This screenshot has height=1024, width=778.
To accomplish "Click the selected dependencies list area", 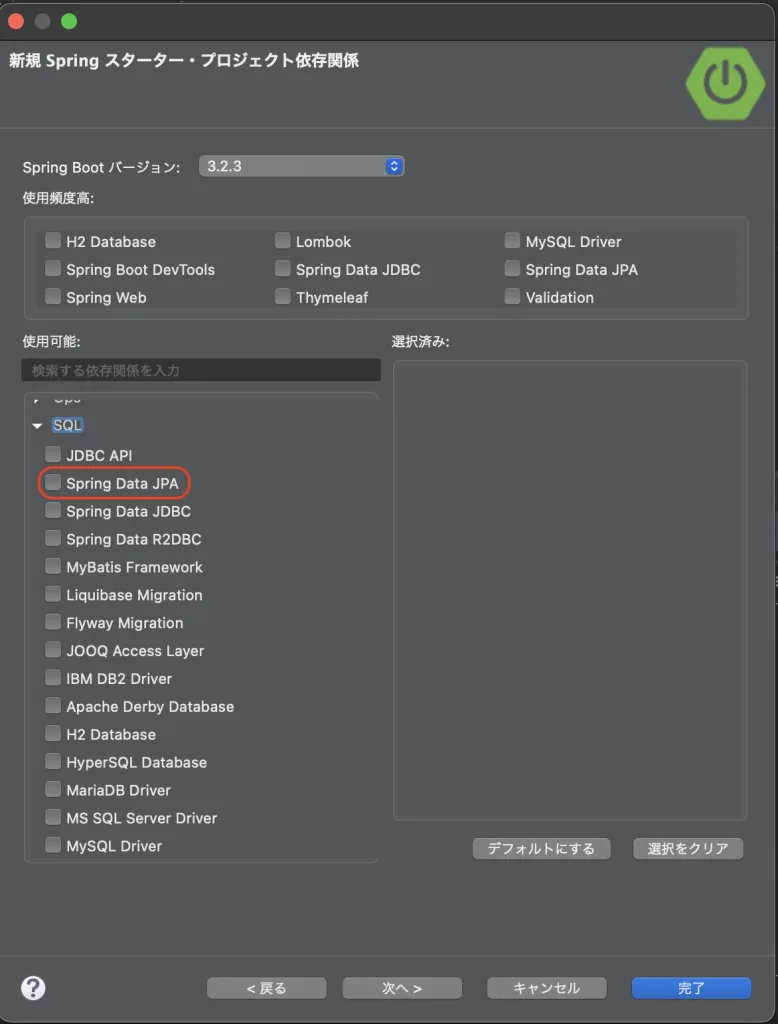I will click(570, 590).
